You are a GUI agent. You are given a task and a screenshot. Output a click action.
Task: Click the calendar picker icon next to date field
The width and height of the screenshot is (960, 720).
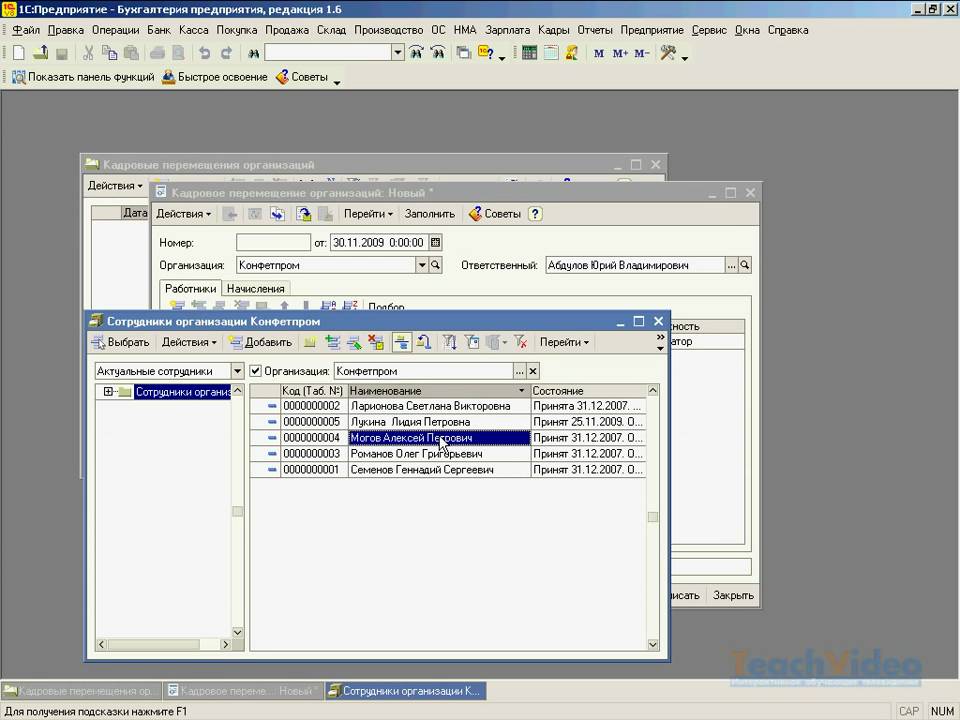[435, 242]
